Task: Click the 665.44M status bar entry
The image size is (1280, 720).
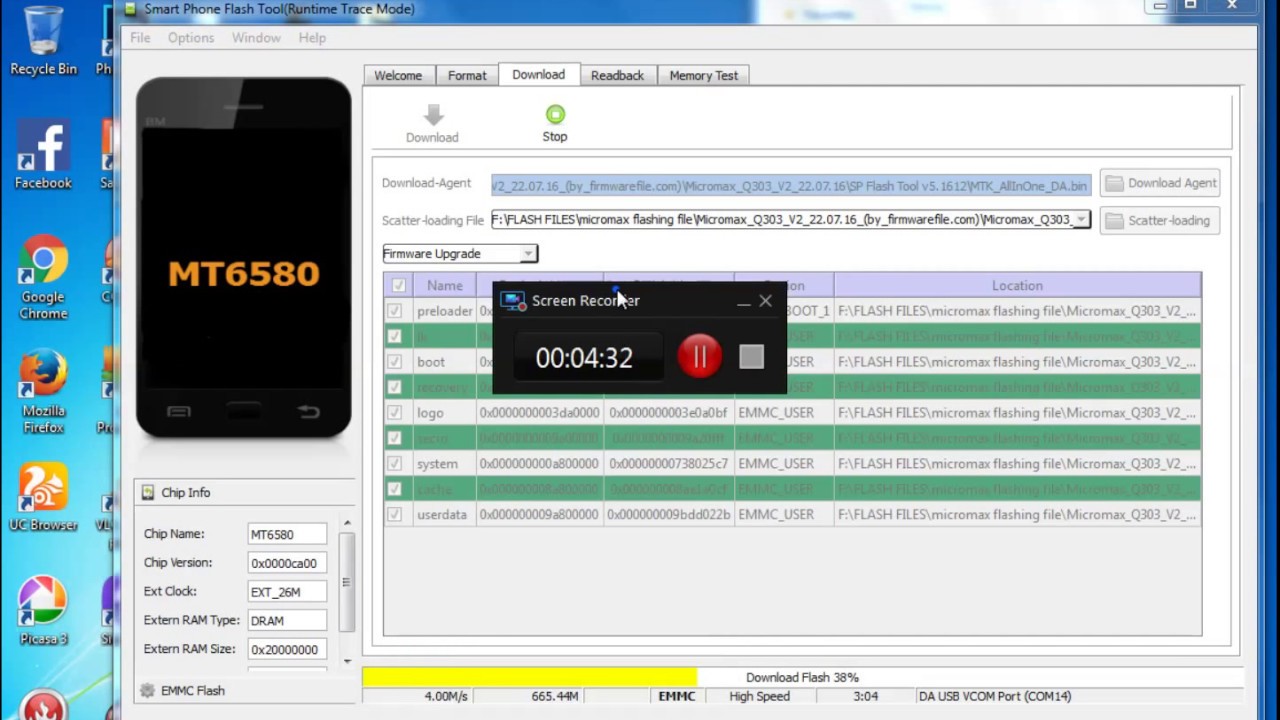Action: pyautogui.click(x=555, y=696)
